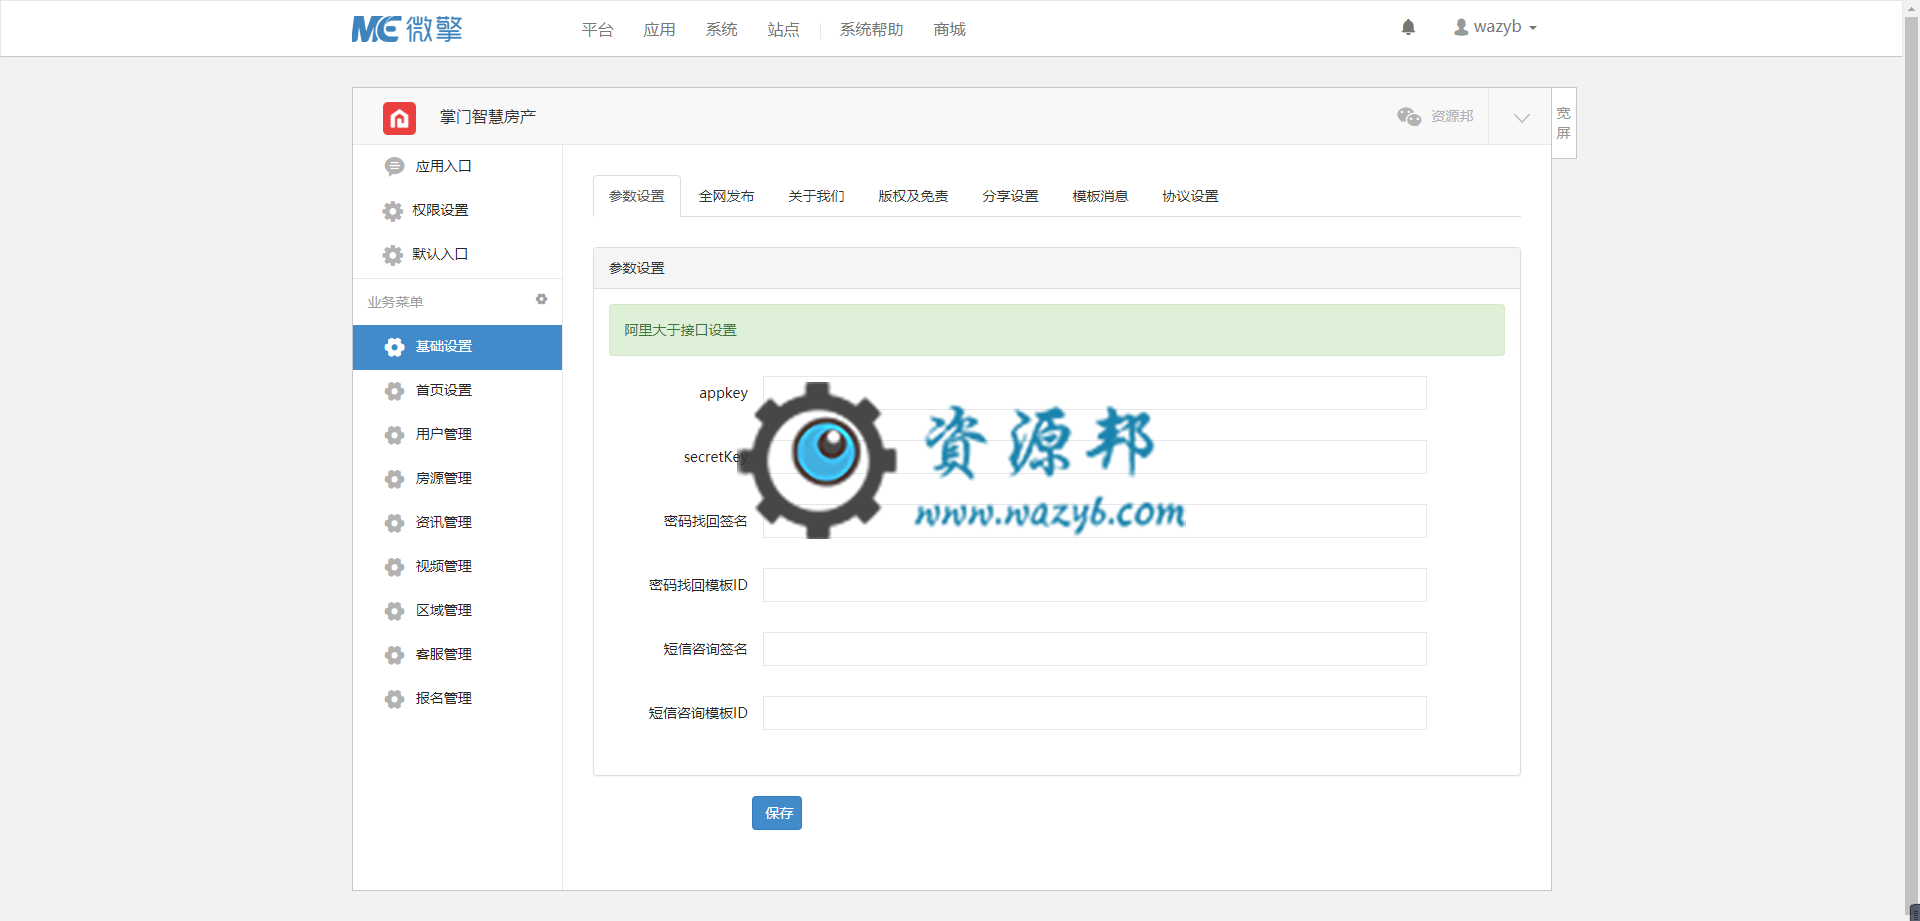
Task: Click the gear icon for 区域管理
Action: [x=394, y=611]
